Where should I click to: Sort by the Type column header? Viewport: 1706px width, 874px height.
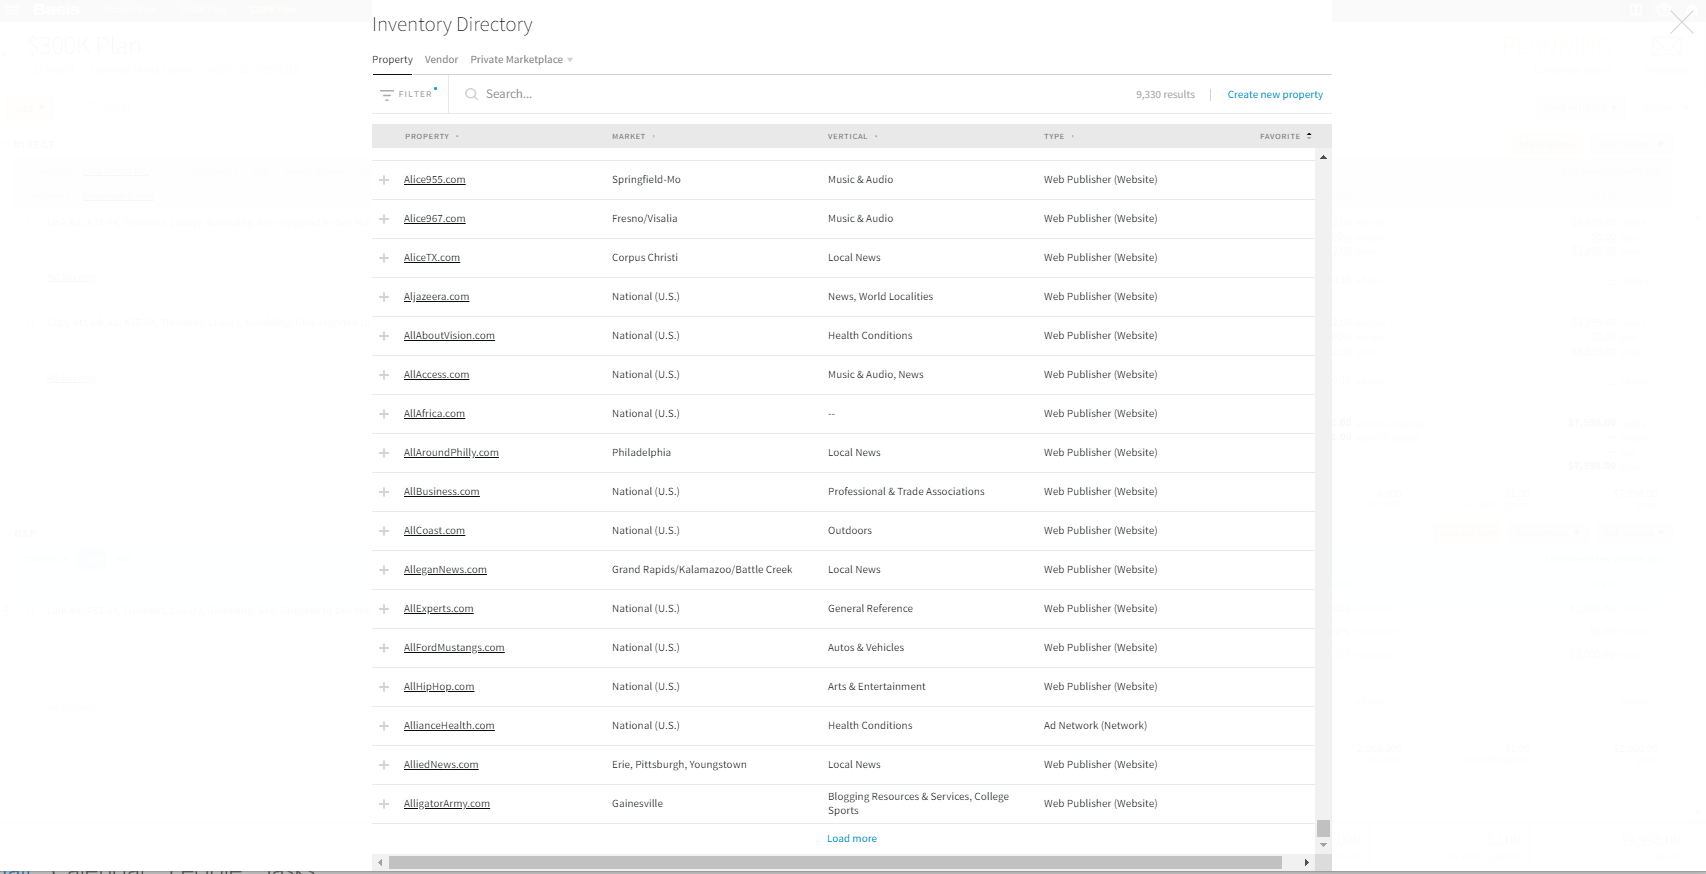(1059, 136)
